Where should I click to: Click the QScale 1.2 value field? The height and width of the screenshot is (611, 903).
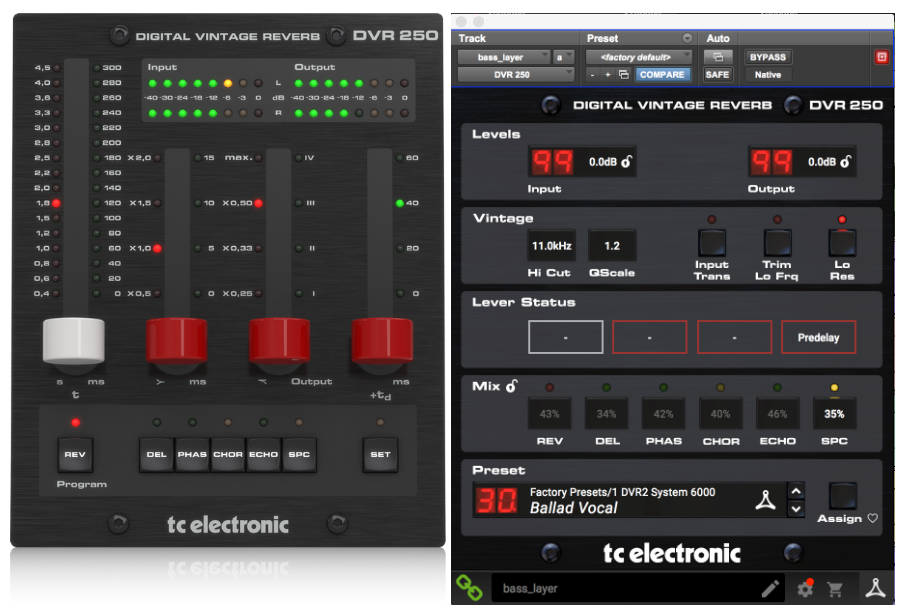point(612,246)
